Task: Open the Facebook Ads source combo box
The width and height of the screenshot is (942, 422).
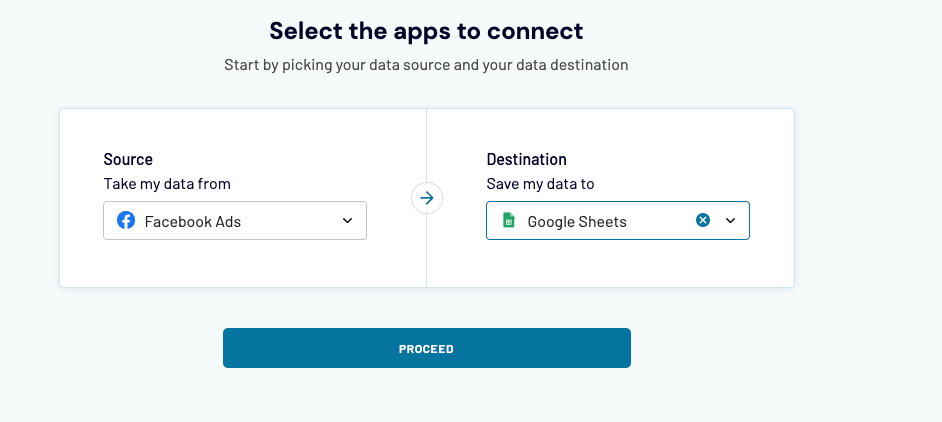Action: coord(235,221)
